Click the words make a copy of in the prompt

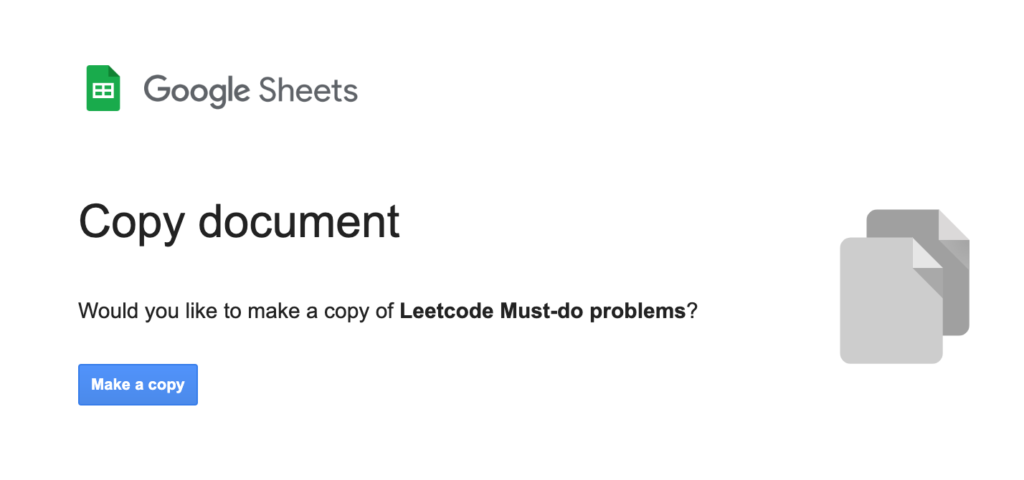tap(318, 311)
